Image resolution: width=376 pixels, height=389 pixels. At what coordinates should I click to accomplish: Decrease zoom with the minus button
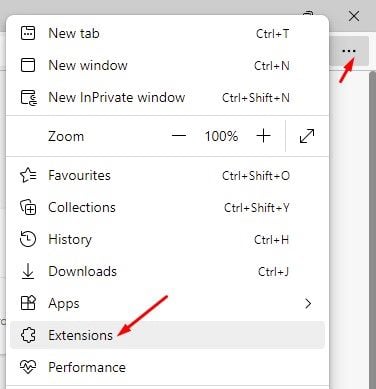tap(179, 136)
